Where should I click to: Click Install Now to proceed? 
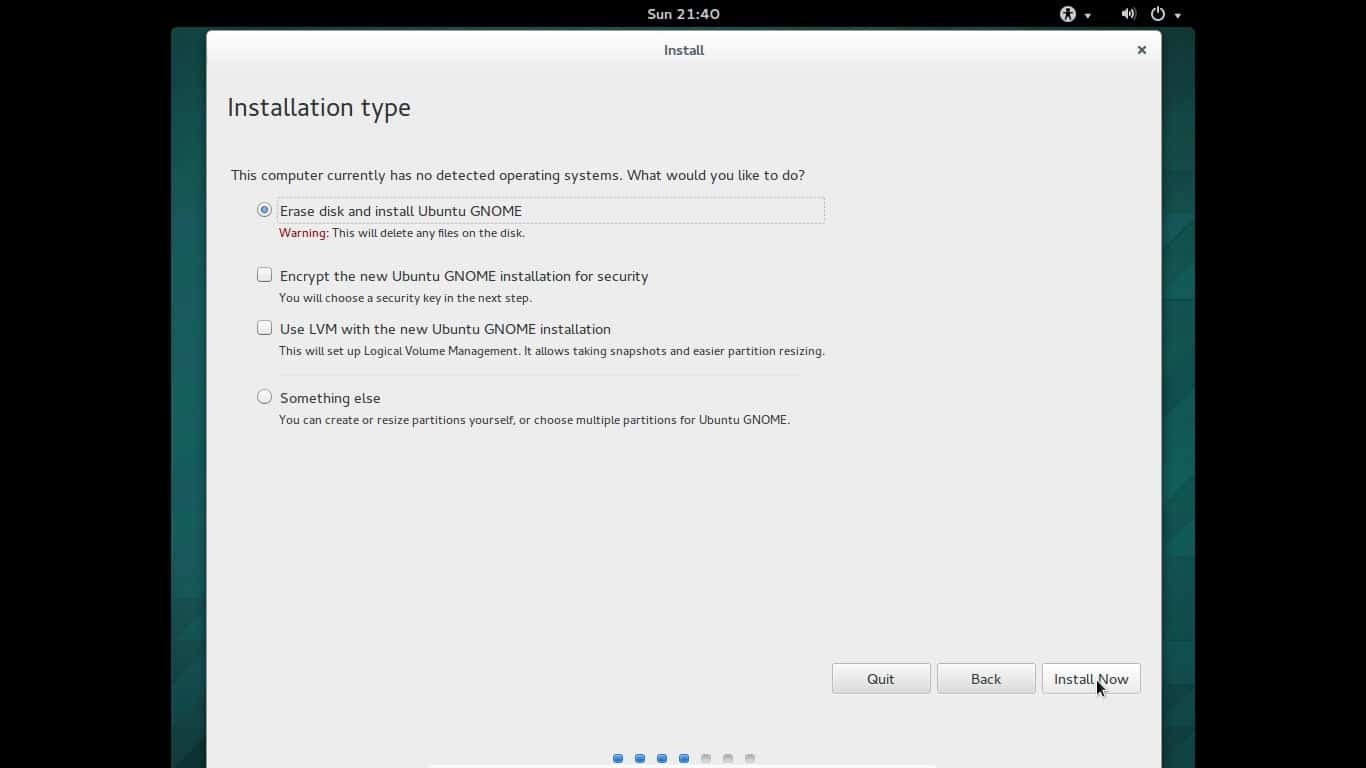[1091, 679]
